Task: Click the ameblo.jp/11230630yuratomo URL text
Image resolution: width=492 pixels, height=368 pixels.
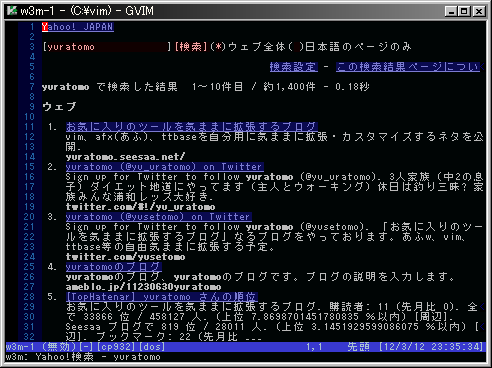Action: coord(143,287)
